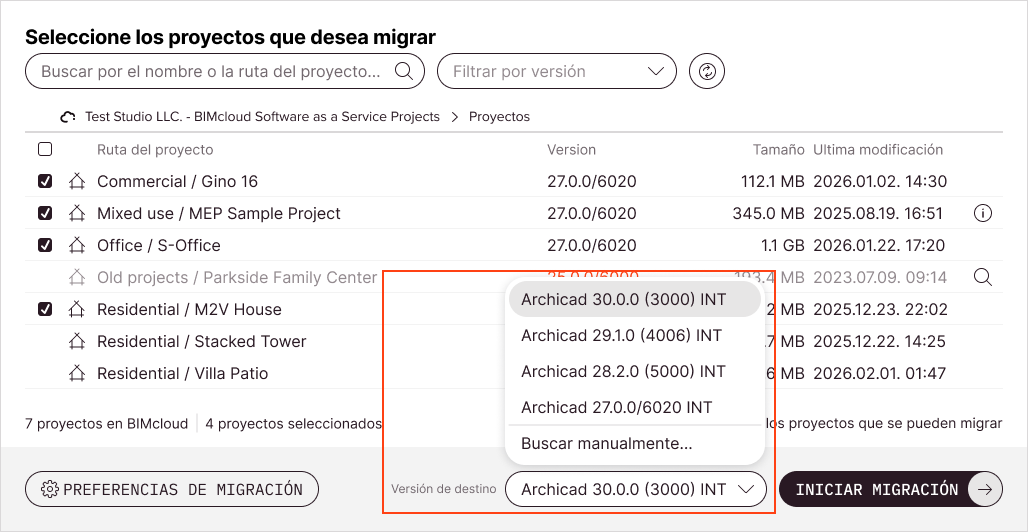Click the arrow icon on Iniciar migración
The height and width of the screenshot is (532, 1028).
click(985, 489)
